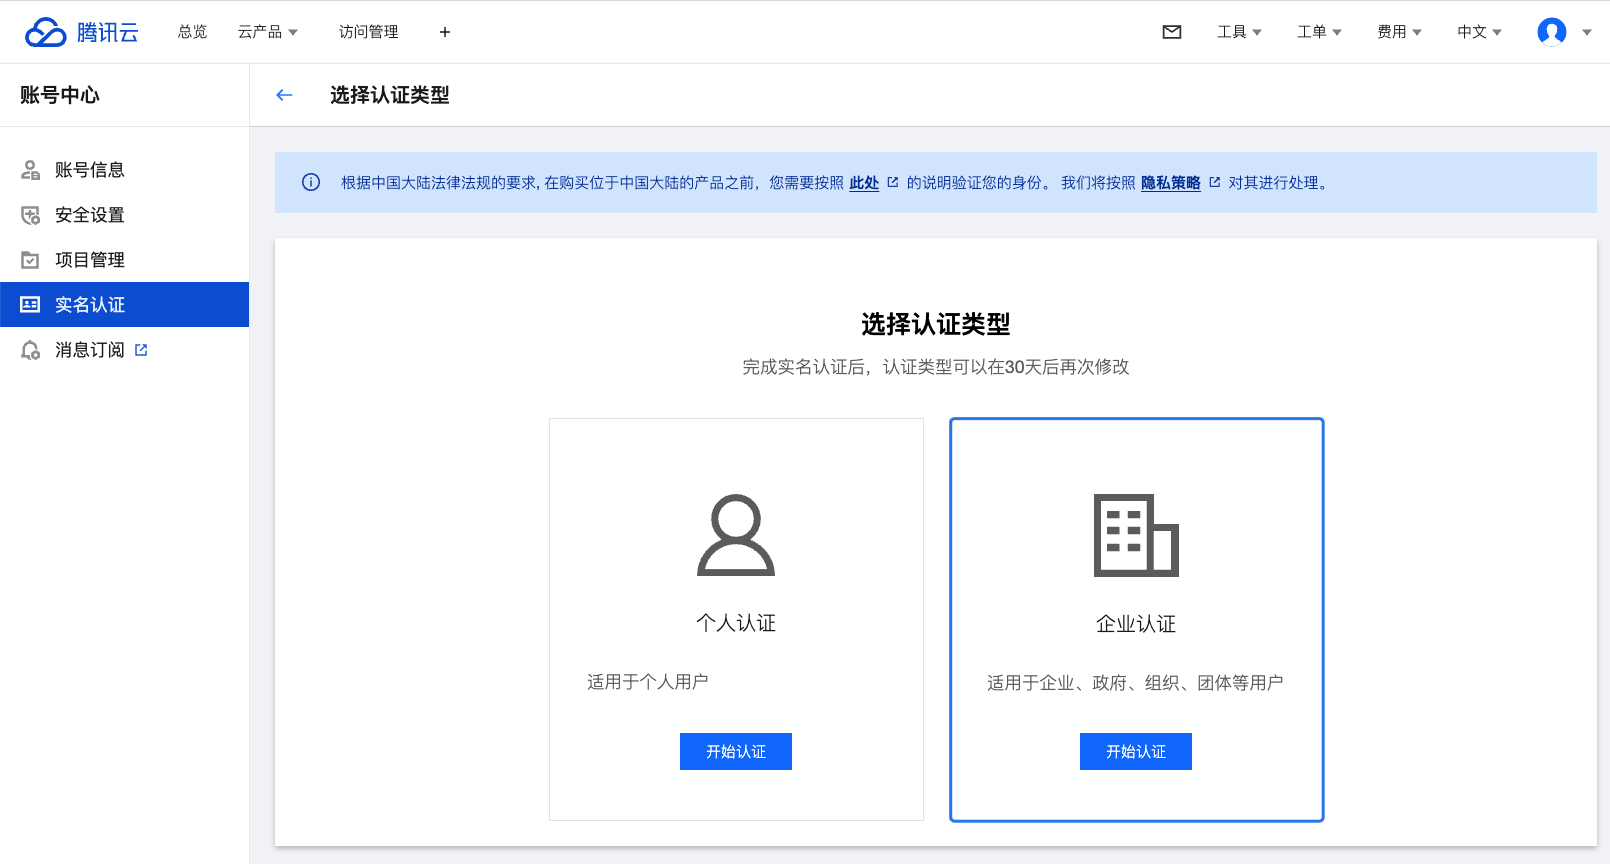Open 项目管理 in the sidebar

tap(89, 260)
